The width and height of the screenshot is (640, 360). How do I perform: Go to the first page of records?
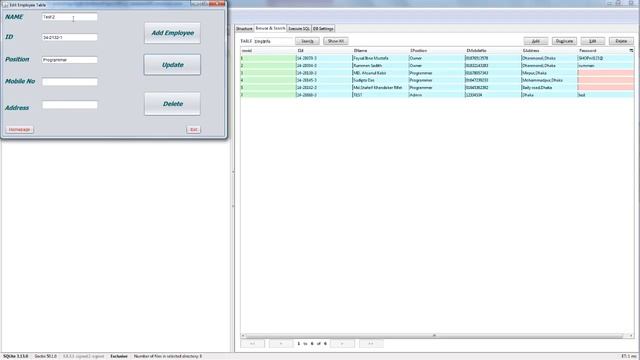coord(252,344)
